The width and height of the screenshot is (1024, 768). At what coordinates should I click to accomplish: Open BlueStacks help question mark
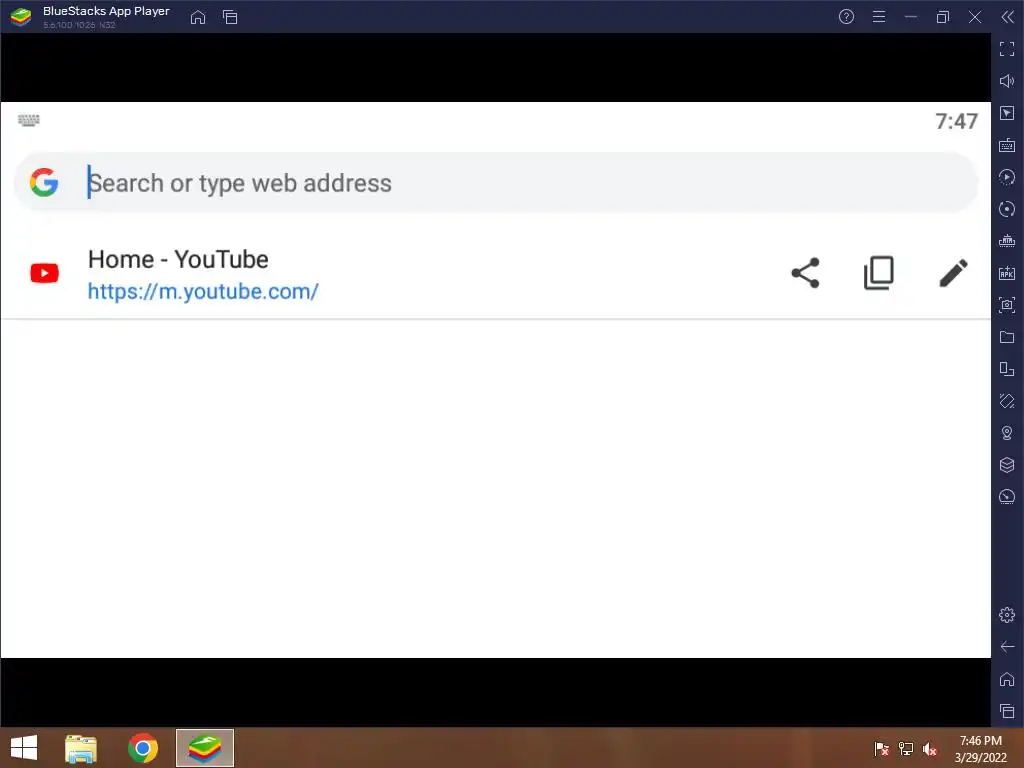(x=846, y=17)
